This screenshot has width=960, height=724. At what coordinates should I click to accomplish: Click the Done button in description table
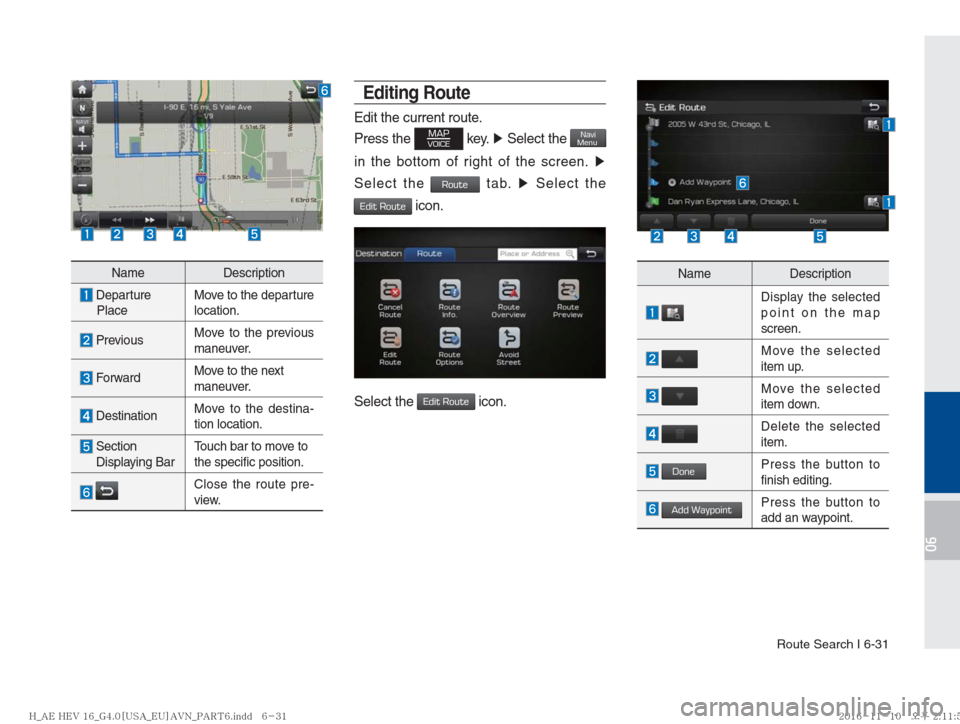tap(684, 471)
